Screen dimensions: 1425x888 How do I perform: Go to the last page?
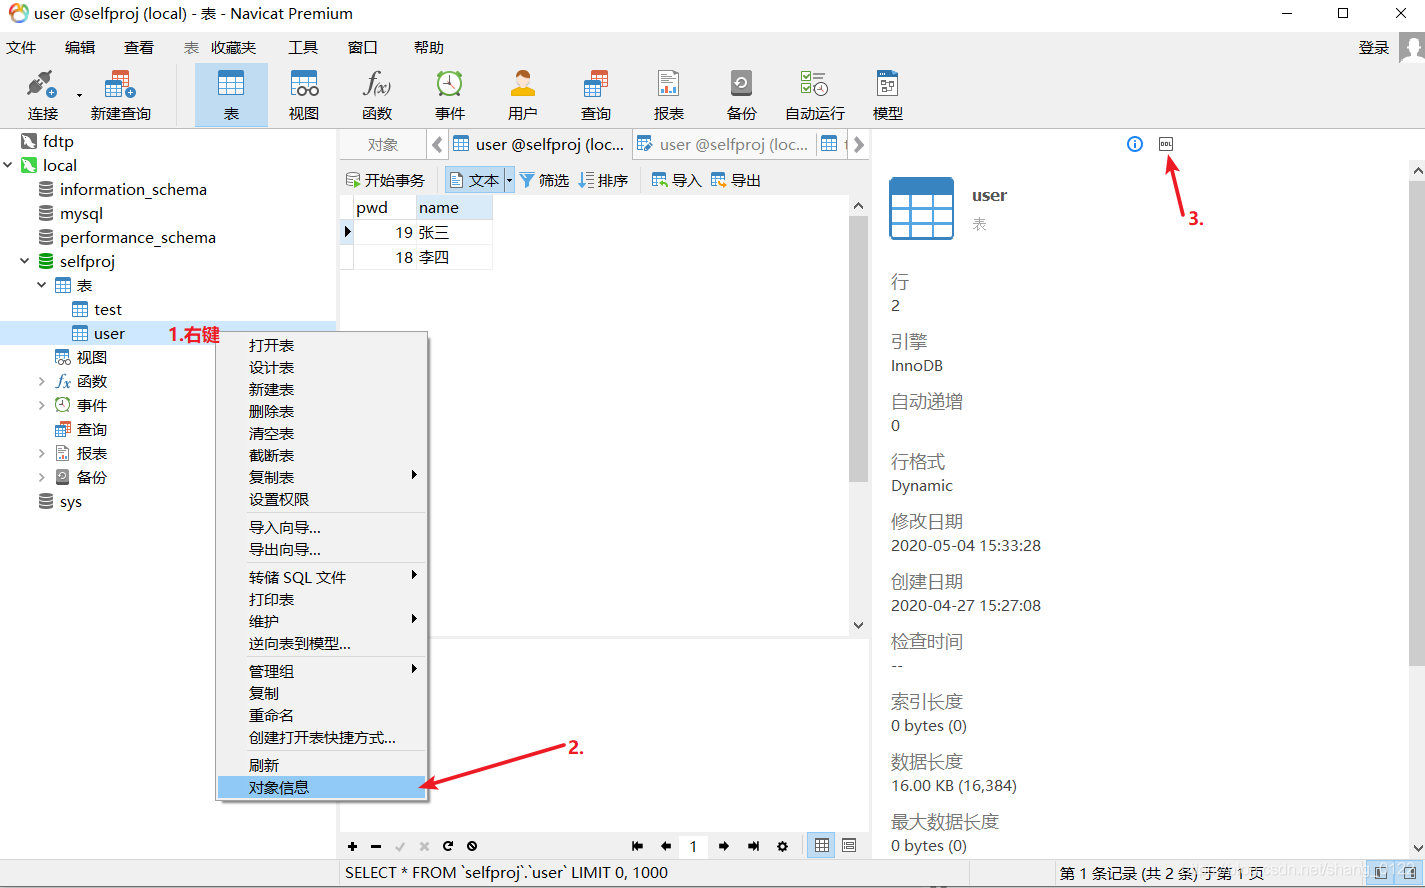pos(753,846)
